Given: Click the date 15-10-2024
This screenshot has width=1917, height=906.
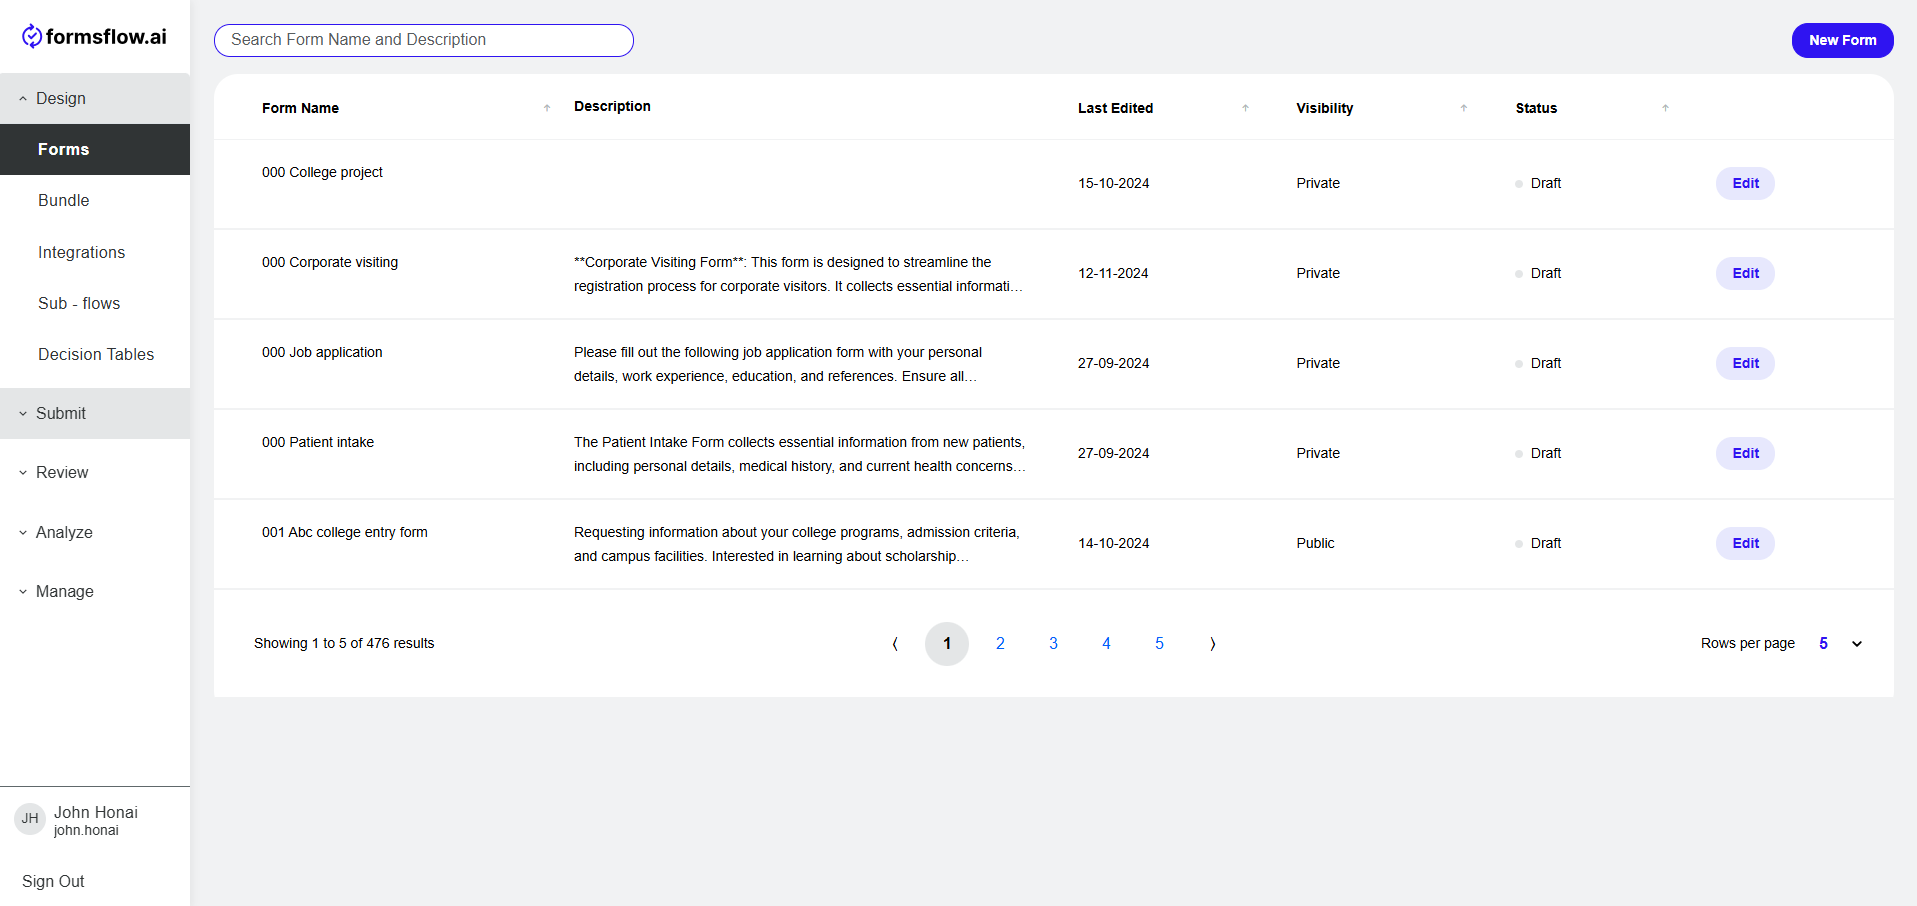Looking at the screenshot, I should 1114,183.
